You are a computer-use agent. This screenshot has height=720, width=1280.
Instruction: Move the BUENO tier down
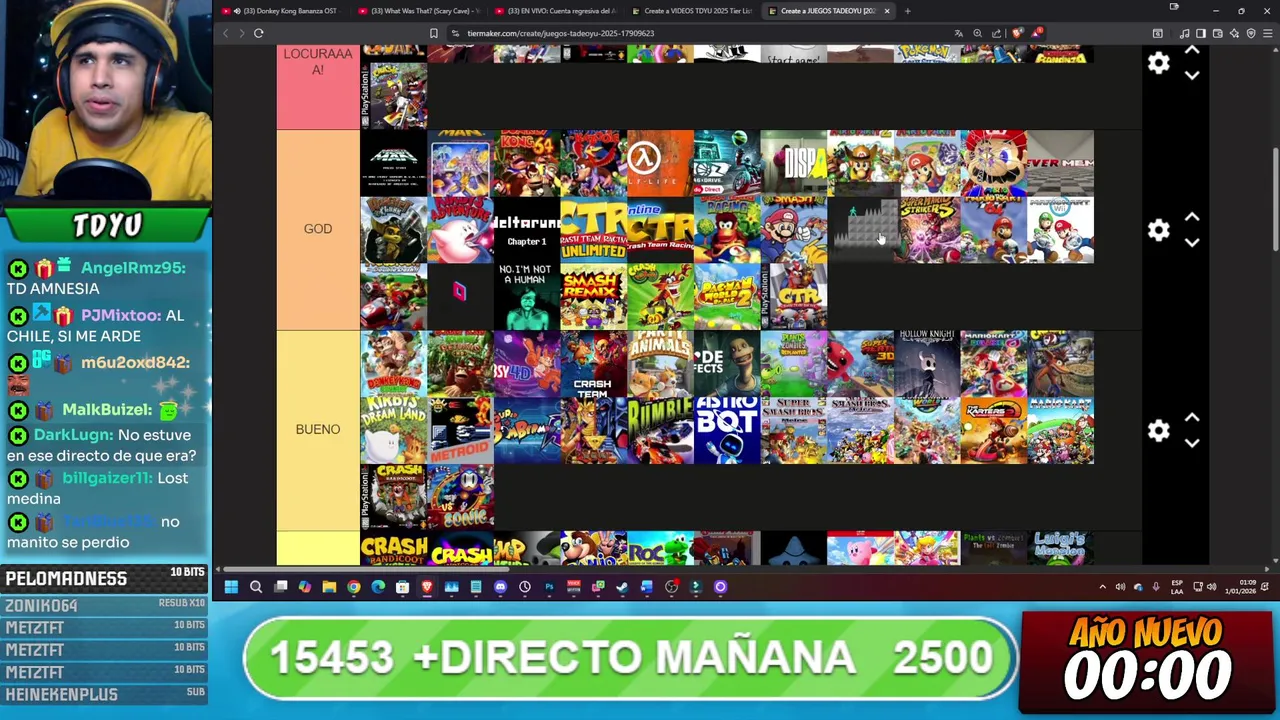(x=1192, y=442)
